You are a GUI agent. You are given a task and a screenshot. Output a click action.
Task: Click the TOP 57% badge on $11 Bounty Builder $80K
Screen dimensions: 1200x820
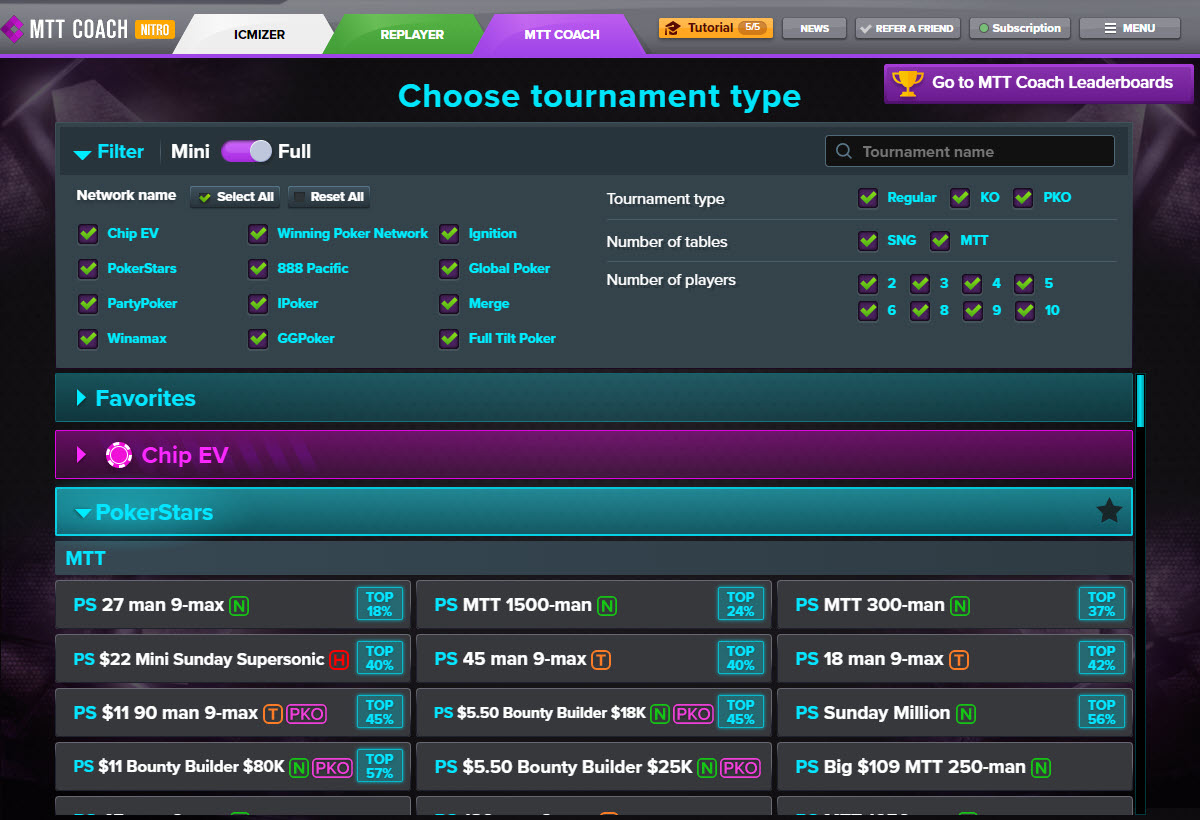(379, 766)
